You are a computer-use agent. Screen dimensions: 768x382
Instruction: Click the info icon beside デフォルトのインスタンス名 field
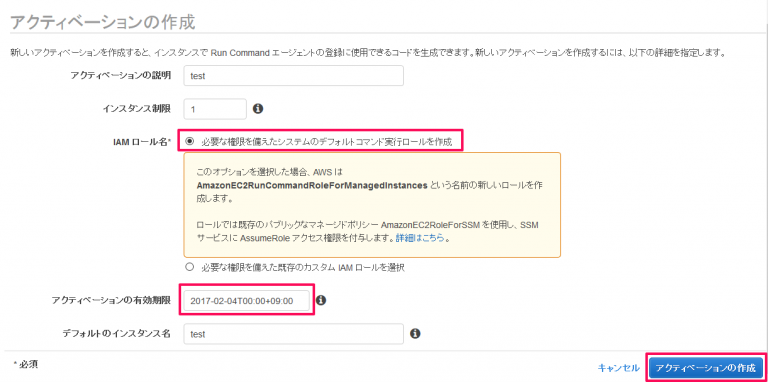(415, 334)
